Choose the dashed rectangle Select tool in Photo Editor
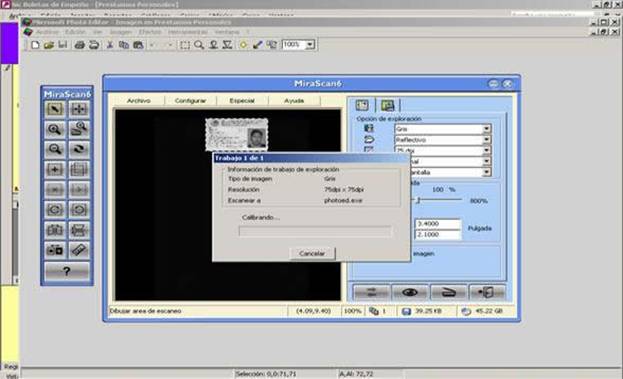The height and width of the screenshot is (379, 623). point(185,44)
